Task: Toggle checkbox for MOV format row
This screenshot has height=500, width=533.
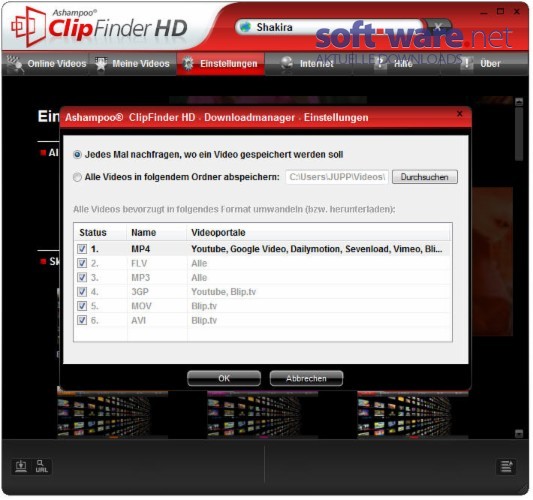Action: click(82, 306)
